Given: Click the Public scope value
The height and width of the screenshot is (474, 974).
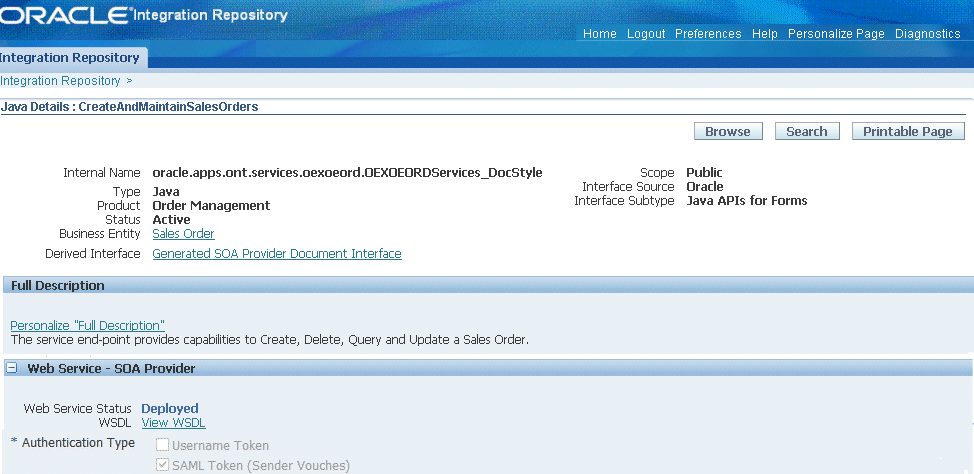Looking at the screenshot, I should point(704,173).
